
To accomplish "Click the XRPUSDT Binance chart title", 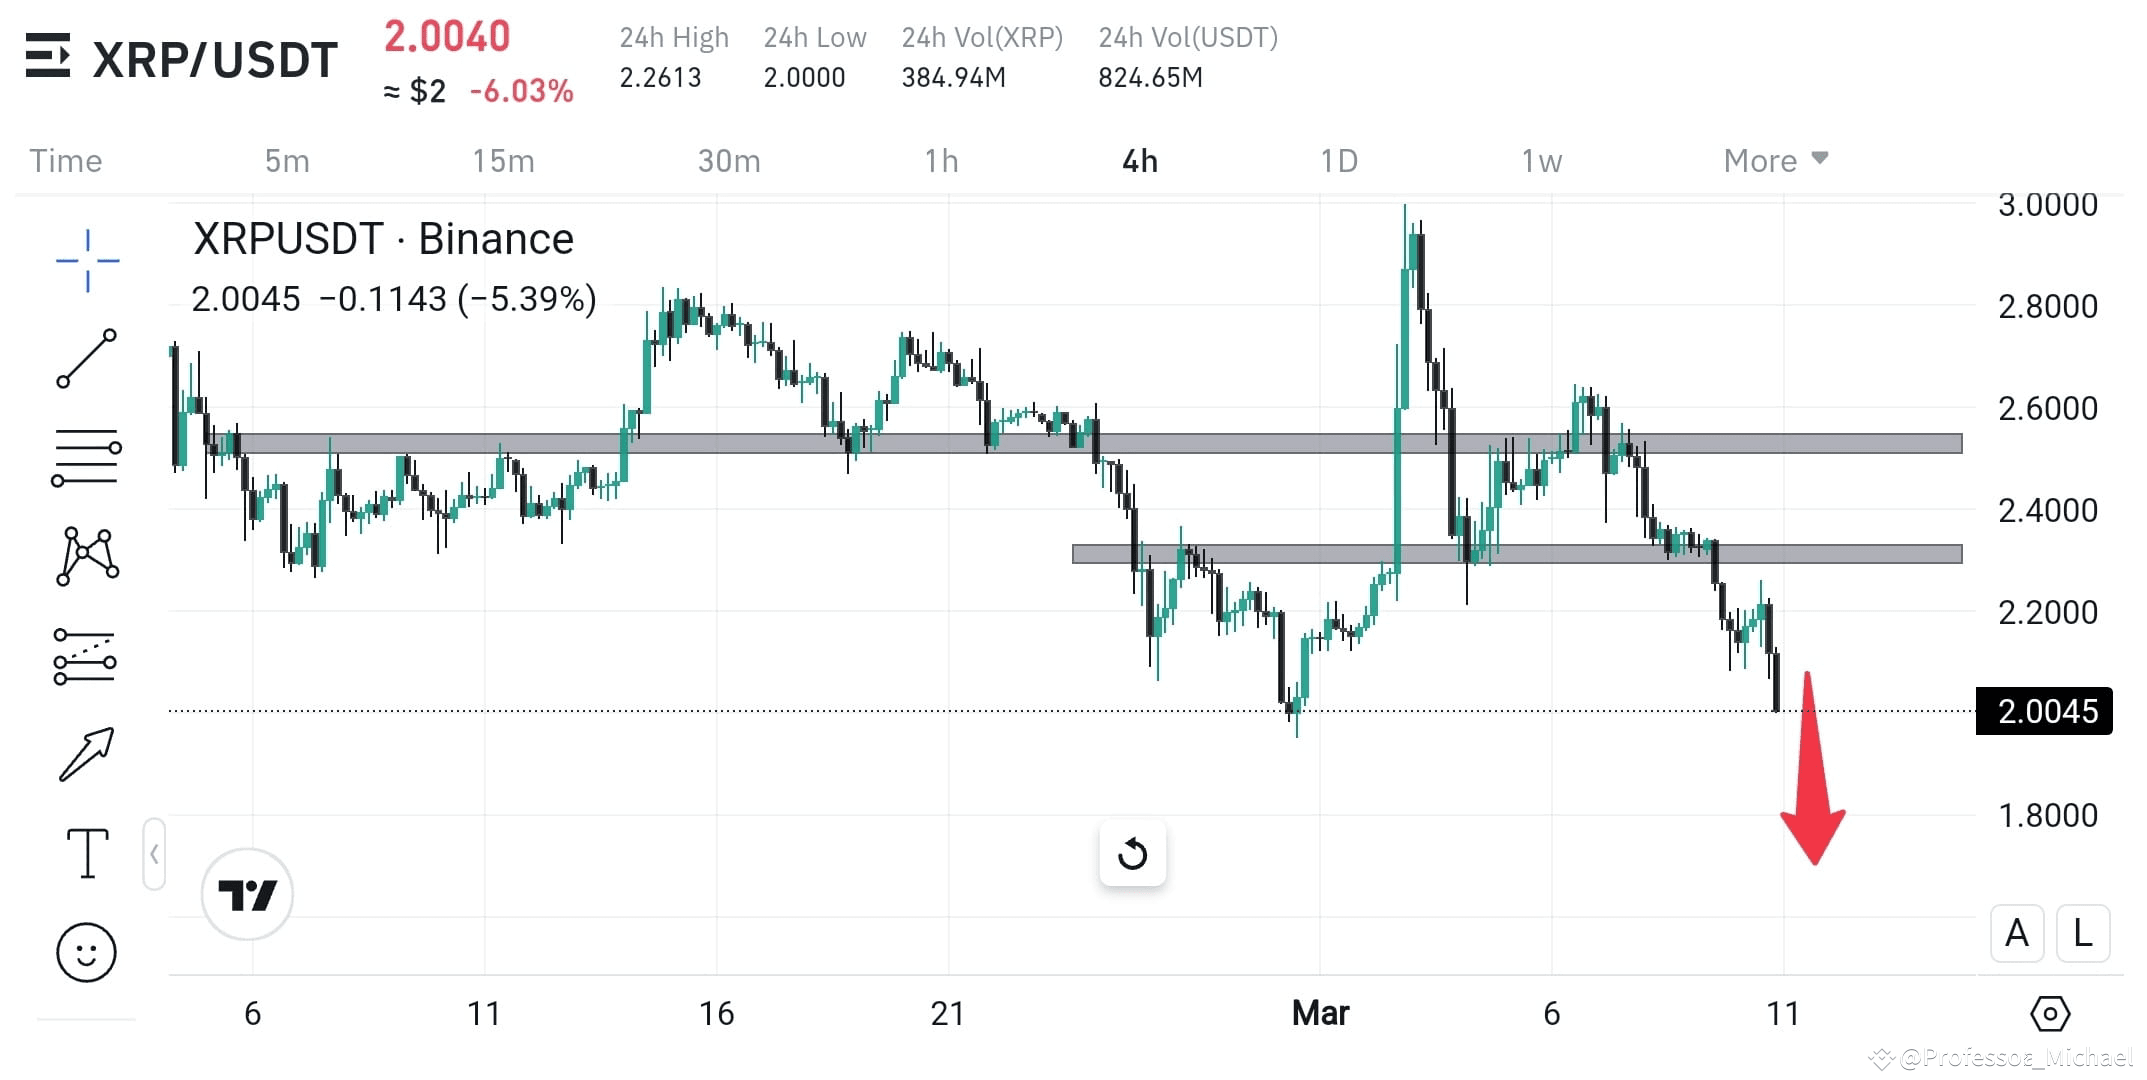I will [x=383, y=238].
